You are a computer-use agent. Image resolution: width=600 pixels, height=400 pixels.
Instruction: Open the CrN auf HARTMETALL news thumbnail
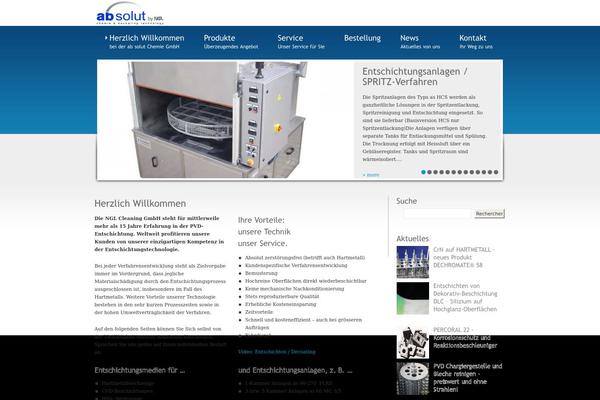point(412,262)
